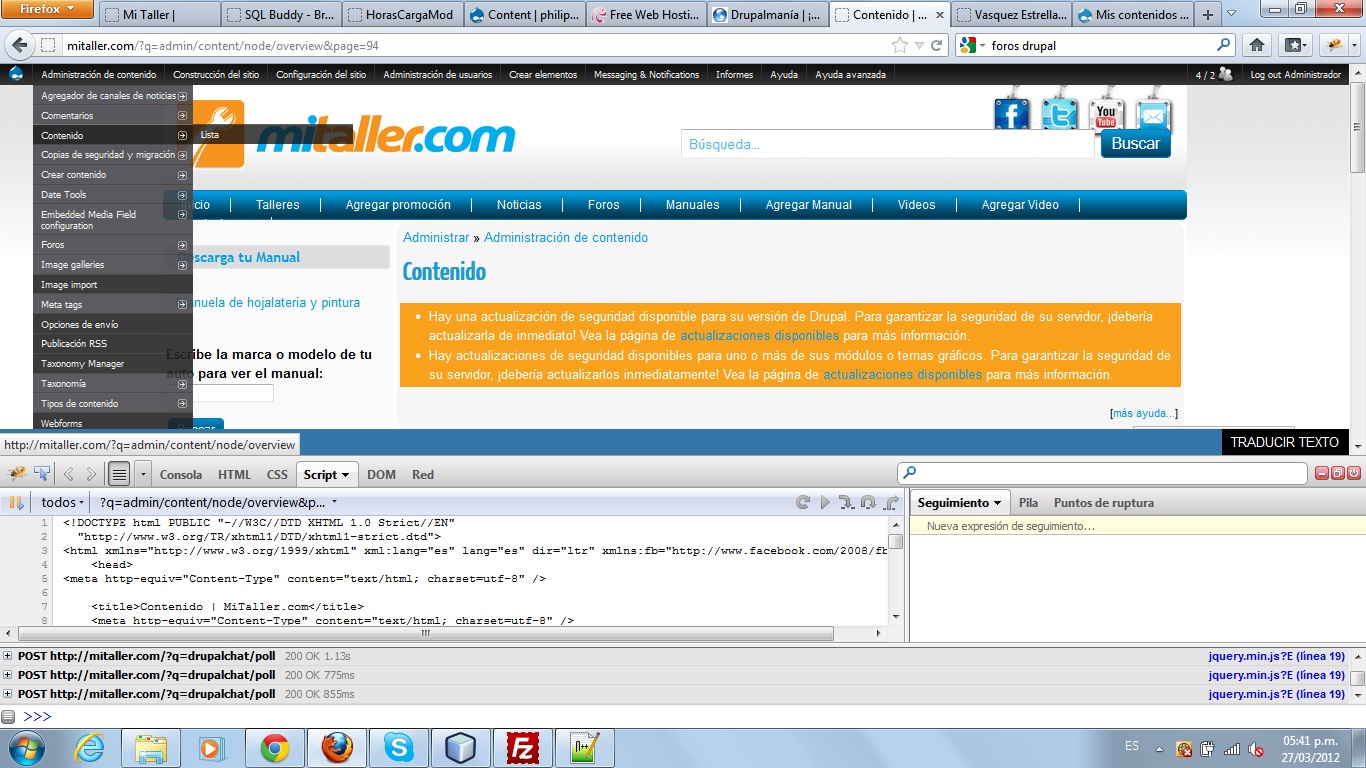Click 'Nueva expresión de seguimiento' watch field
This screenshot has height=768, width=1366.
pyautogui.click(x=1137, y=526)
